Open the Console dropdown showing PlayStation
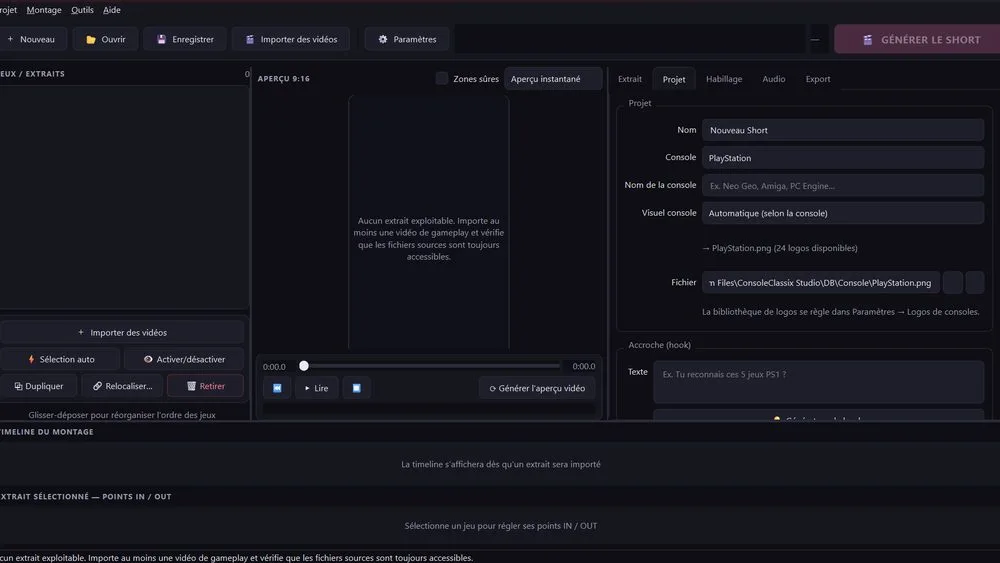Viewport: 1000px width, 563px height. [842, 157]
